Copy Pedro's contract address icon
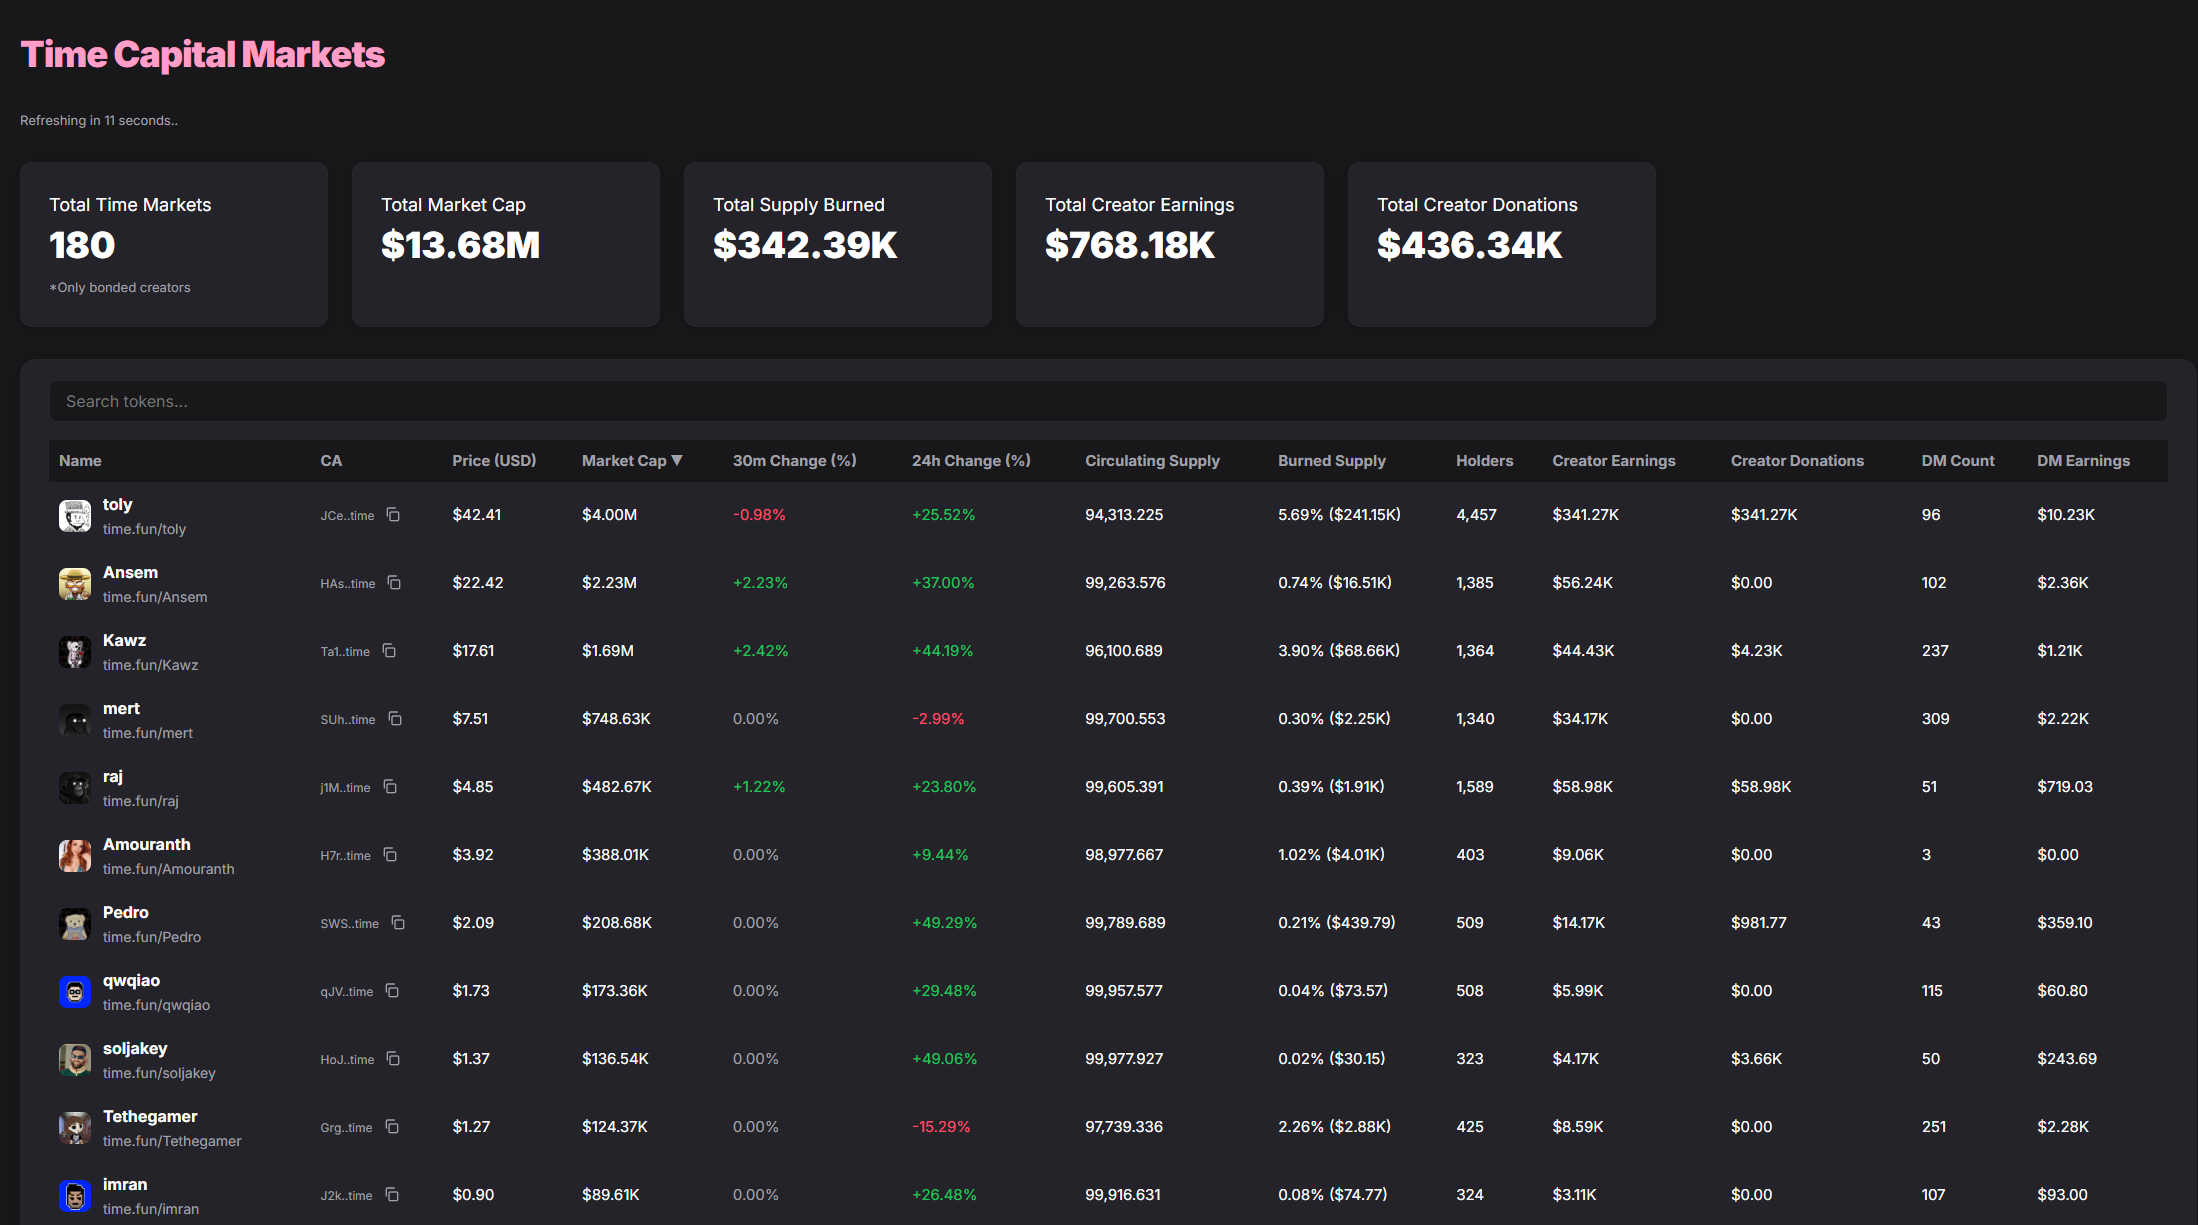Image resolution: width=2198 pixels, height=1225 pixels. coord(398,923)
